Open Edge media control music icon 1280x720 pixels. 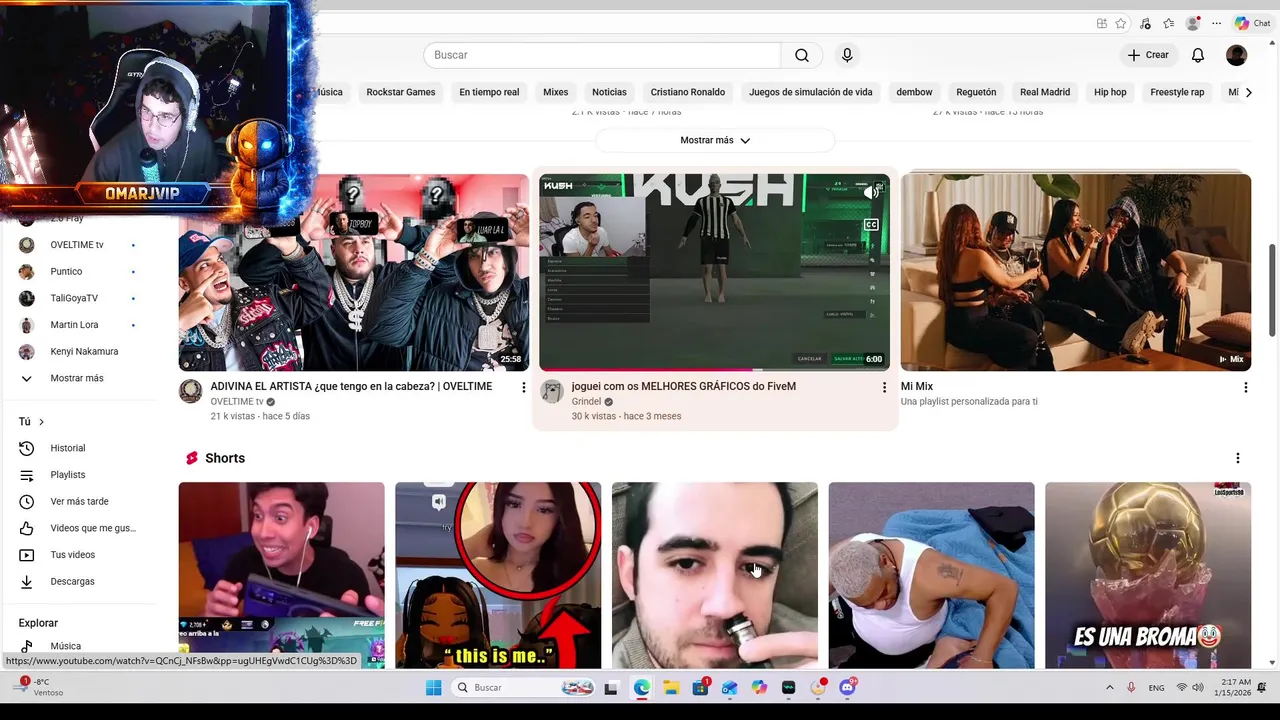[x=1145, y=23]
